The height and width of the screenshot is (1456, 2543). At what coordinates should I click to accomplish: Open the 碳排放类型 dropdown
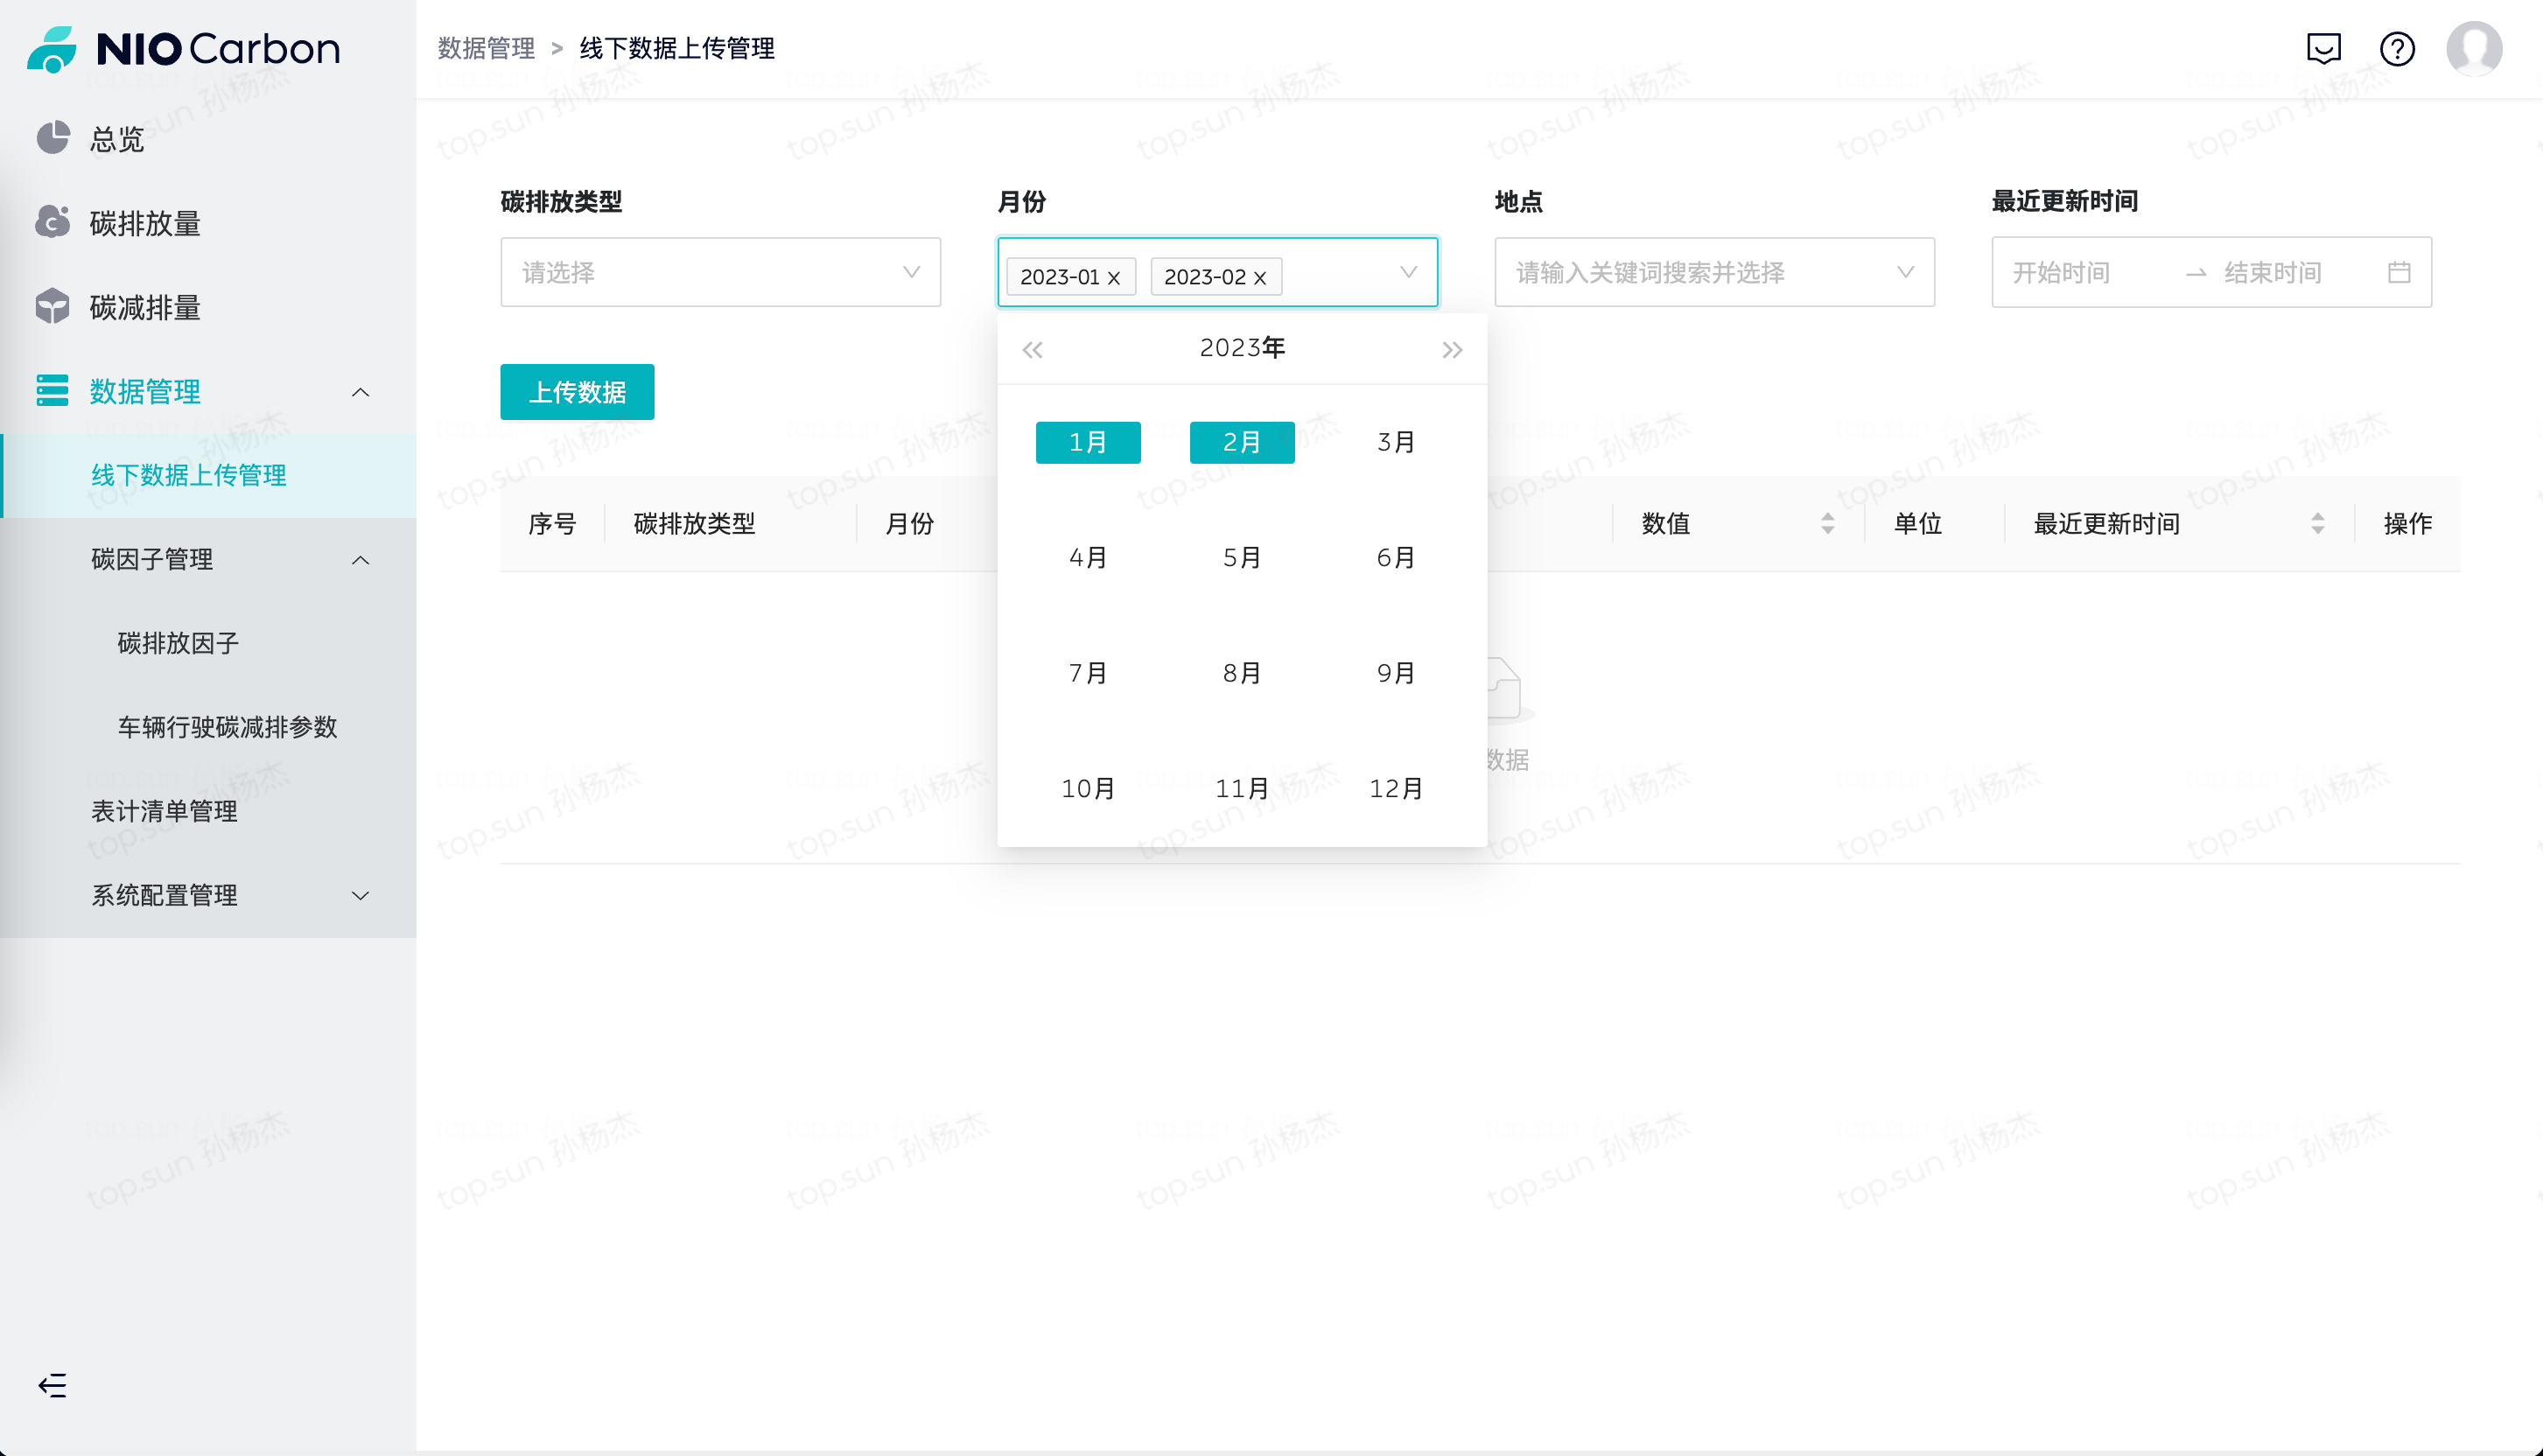[x=720, y=272]
